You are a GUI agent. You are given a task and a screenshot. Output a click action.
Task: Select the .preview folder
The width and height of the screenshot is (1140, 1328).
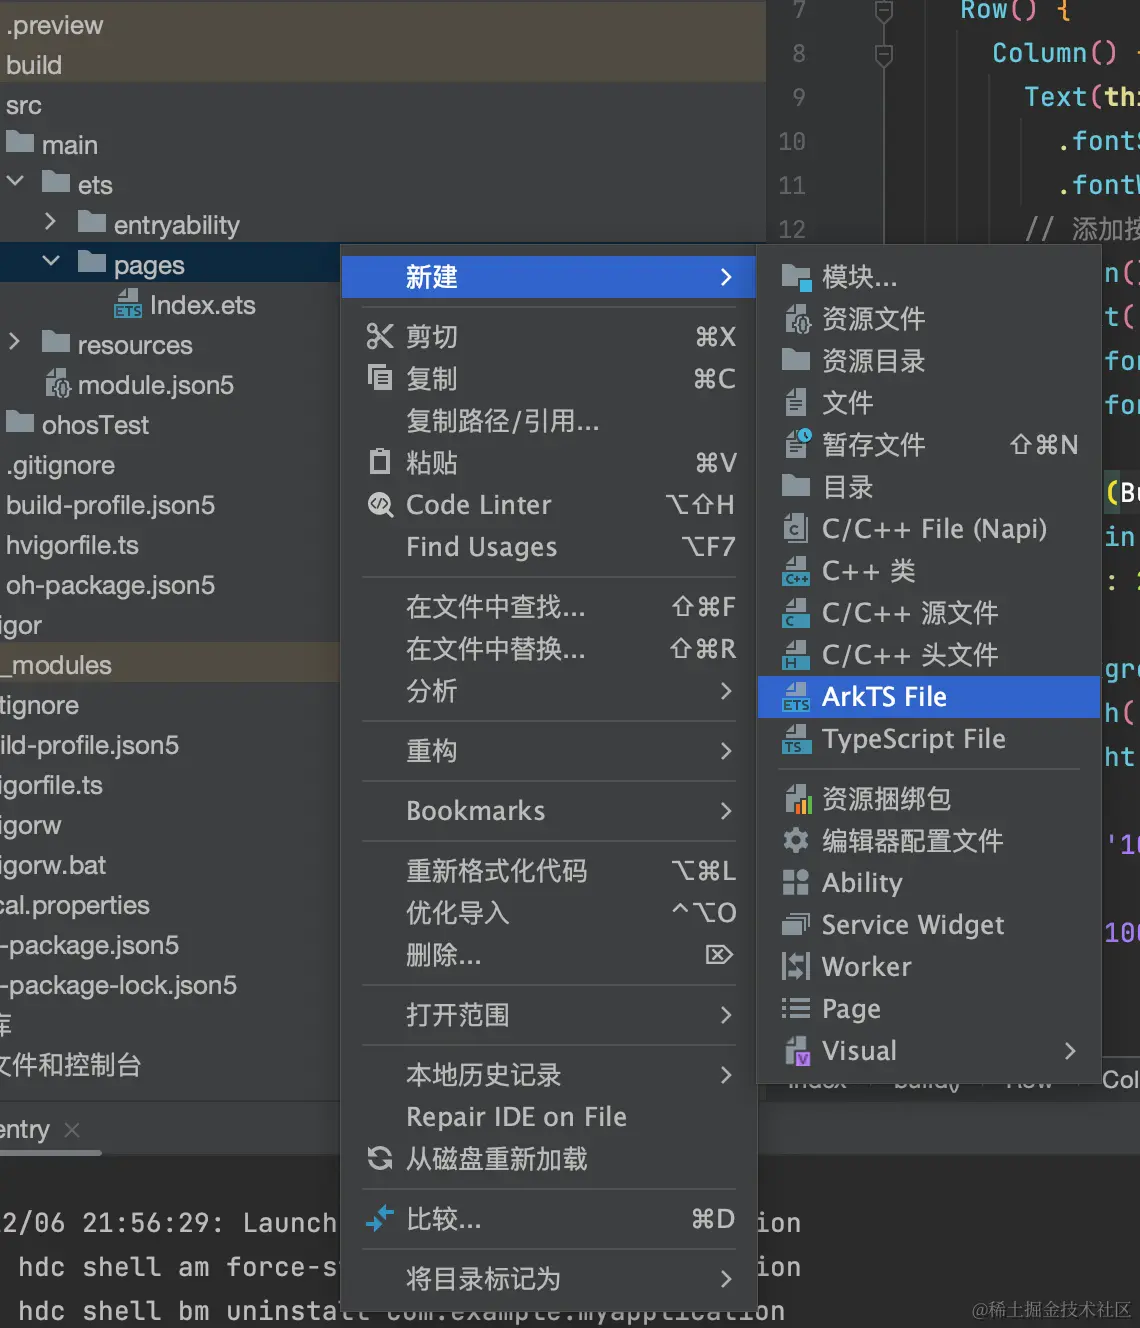pyautogui.click(x=54, y=25)
